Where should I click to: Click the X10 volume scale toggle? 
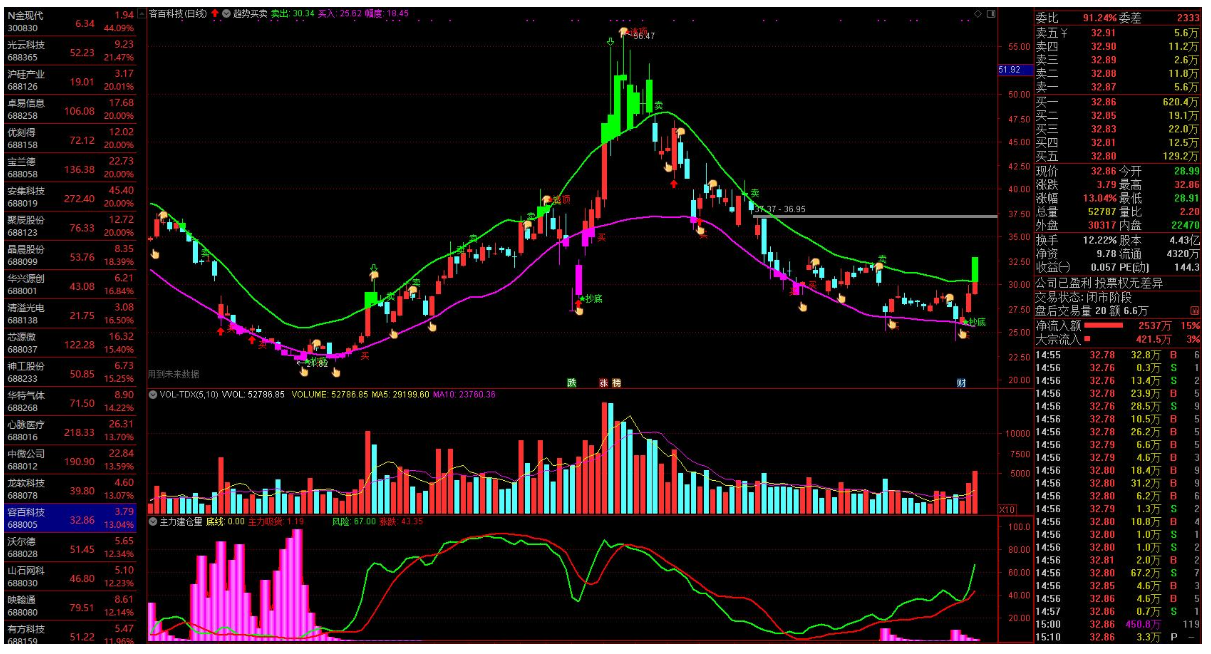pos(1010,509)
